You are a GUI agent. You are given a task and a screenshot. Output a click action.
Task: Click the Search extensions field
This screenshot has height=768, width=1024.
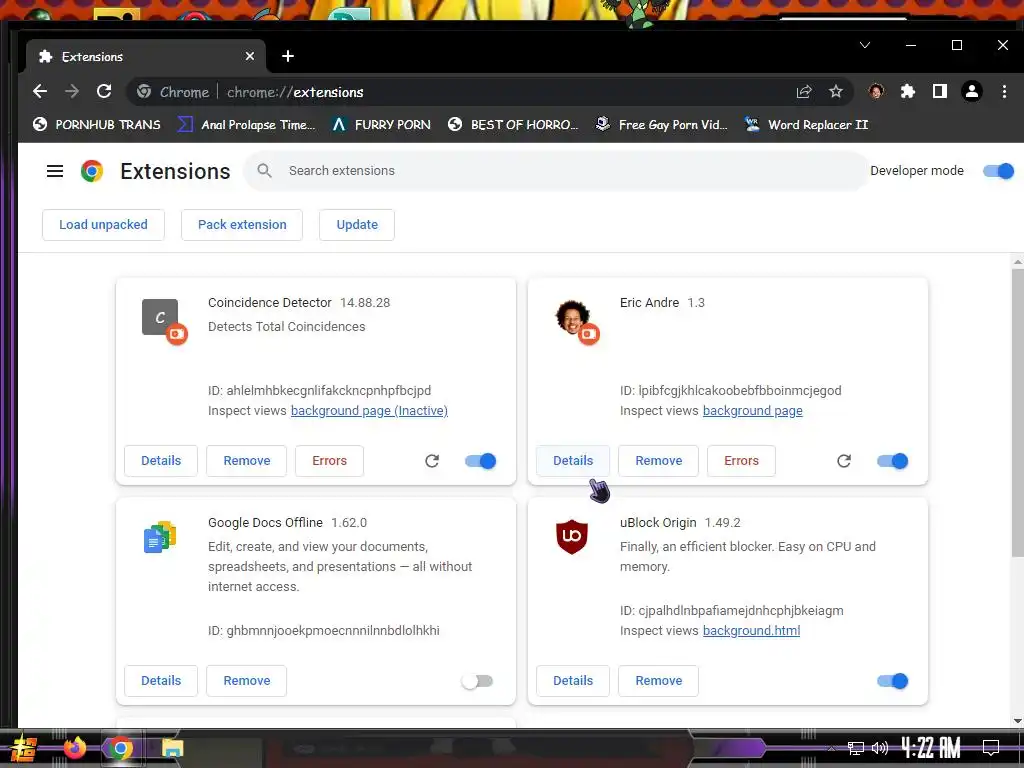[x=555, y=171]
